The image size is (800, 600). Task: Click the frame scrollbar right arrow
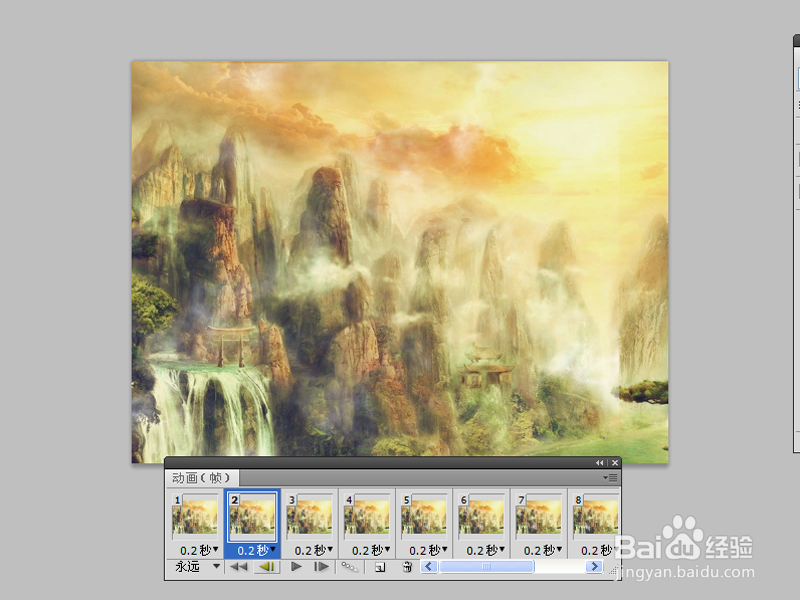click(594, 566)
